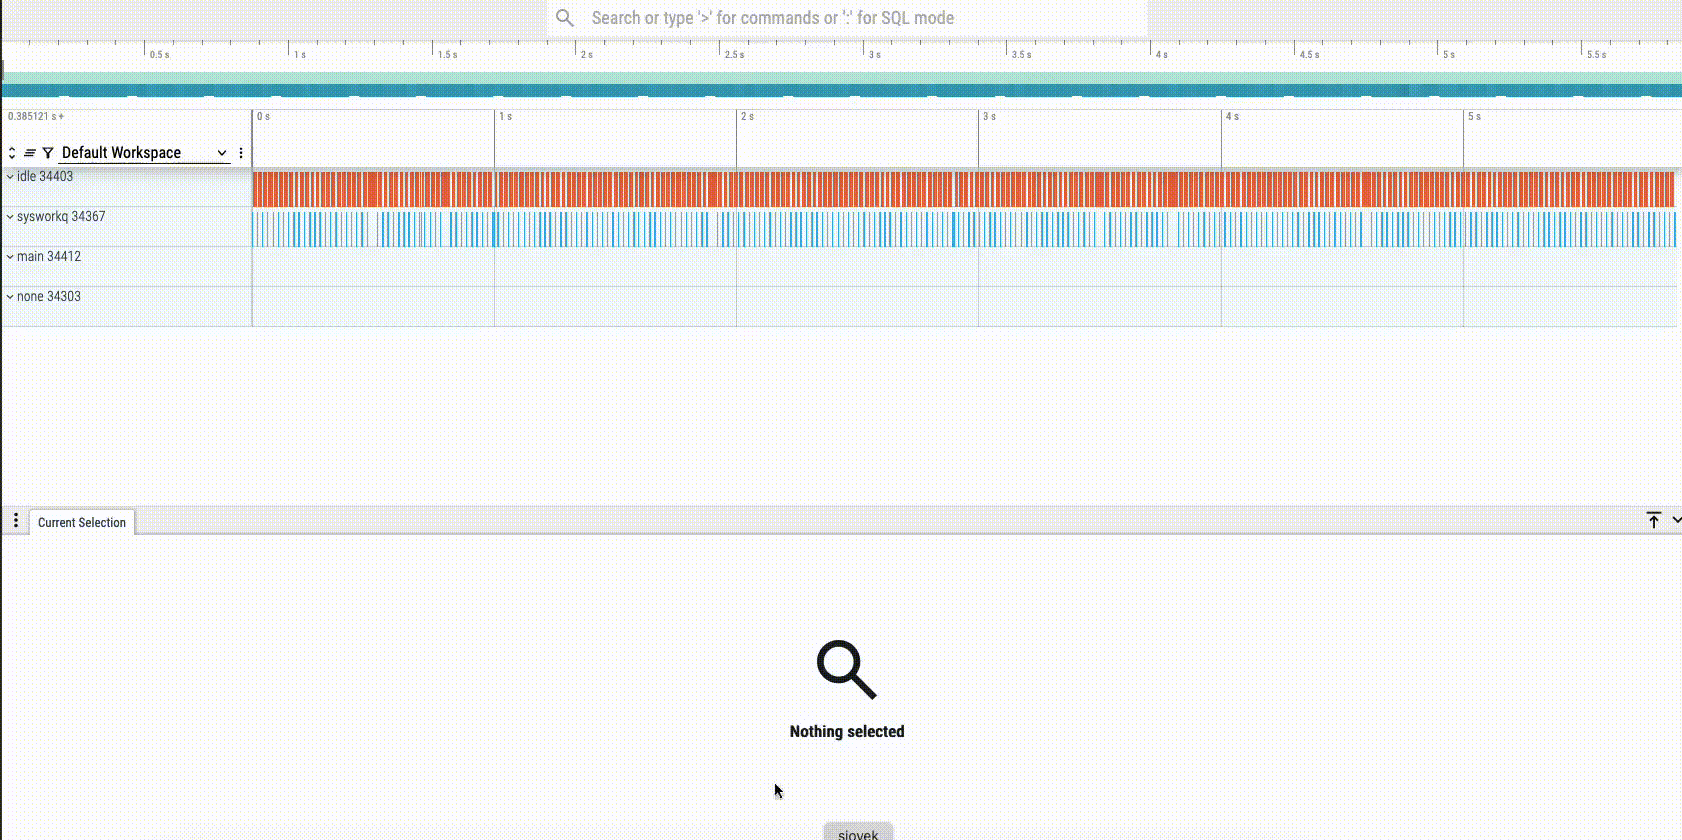Screen dimensions: 1682x840
Task: Collapse details panel with the down chevron
Action: coord(1676,520)
